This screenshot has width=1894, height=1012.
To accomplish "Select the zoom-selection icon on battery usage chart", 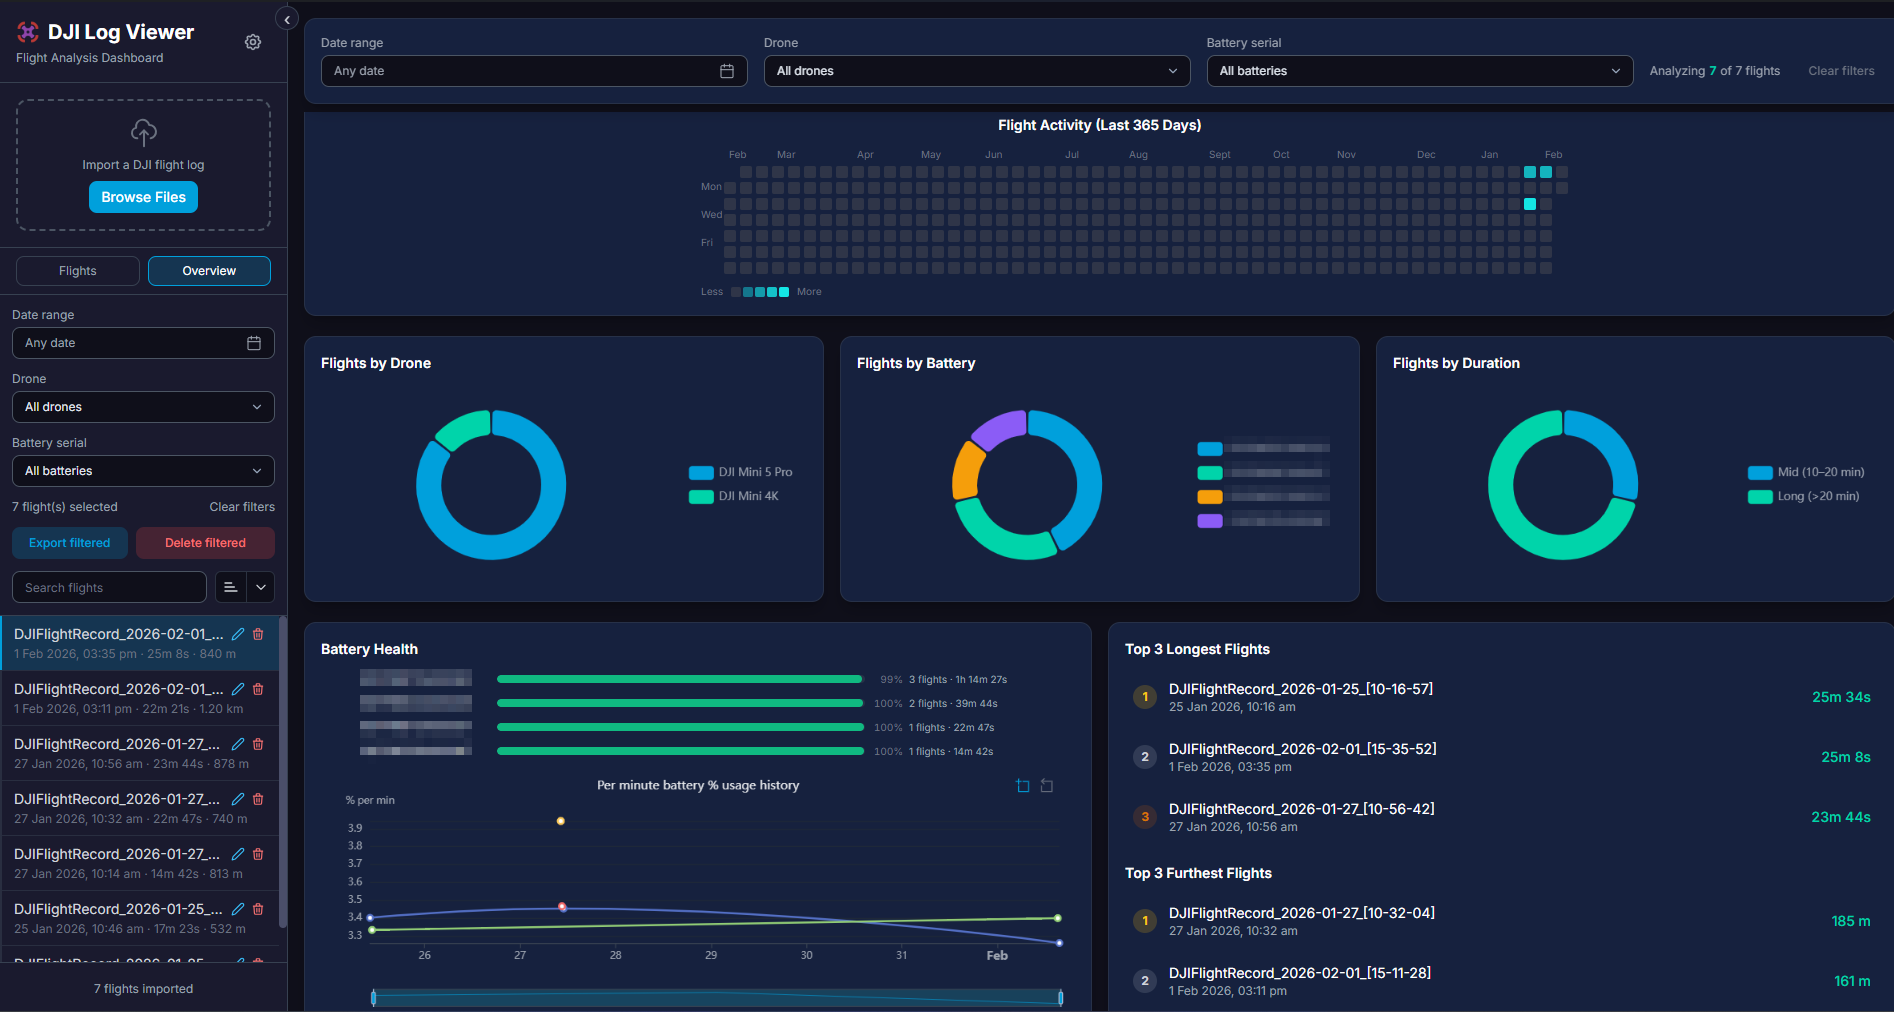I will pos(1023,786).
